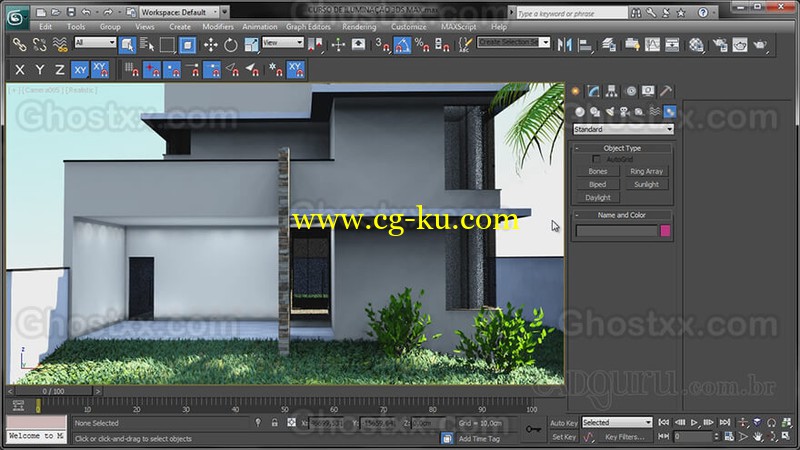Click the Pan View hand icon
Viewport: 800px width, 450px height.
(758, 437)
